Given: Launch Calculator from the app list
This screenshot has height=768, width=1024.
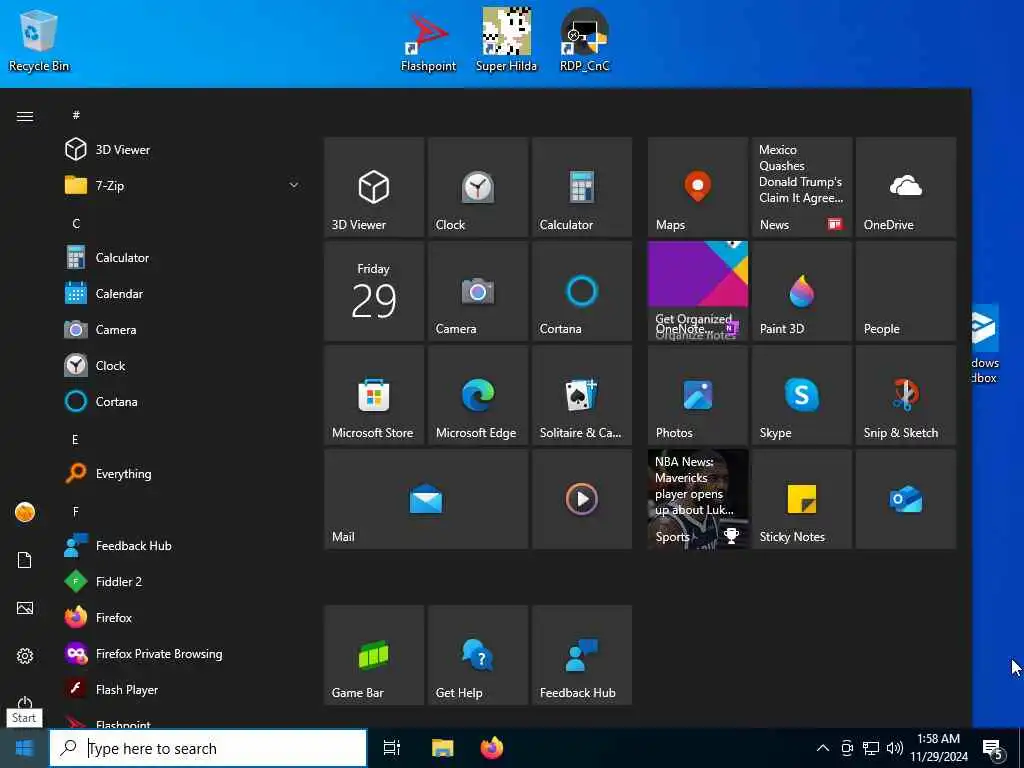Looking at the screenshot, I should (183, 257).
